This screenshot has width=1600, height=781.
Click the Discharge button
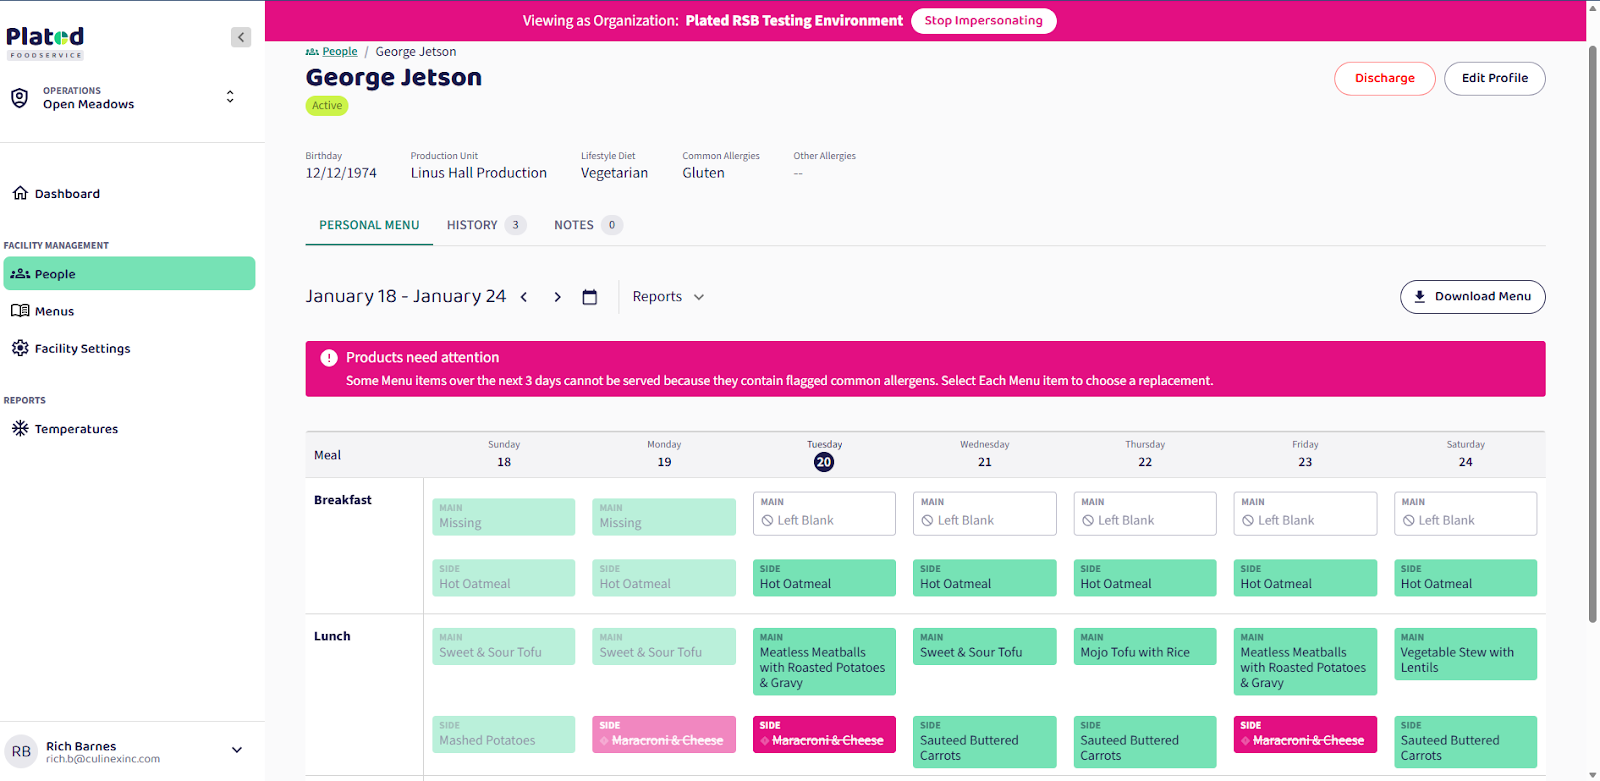(x=1384, y=78)
